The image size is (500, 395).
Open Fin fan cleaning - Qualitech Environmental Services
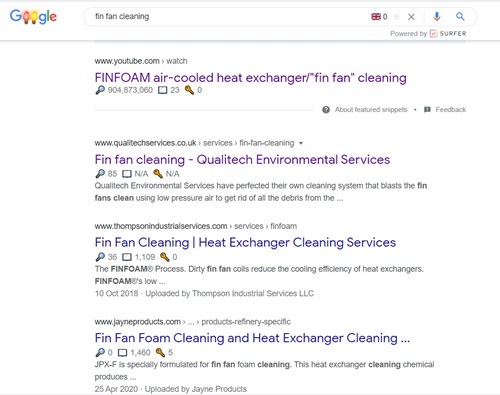[x=242, y=160]
